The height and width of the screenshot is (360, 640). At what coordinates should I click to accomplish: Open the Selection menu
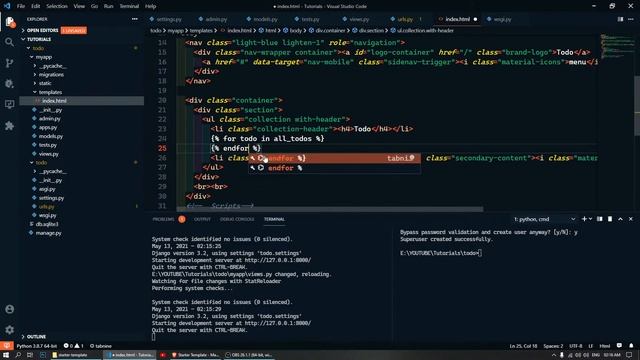57,6
